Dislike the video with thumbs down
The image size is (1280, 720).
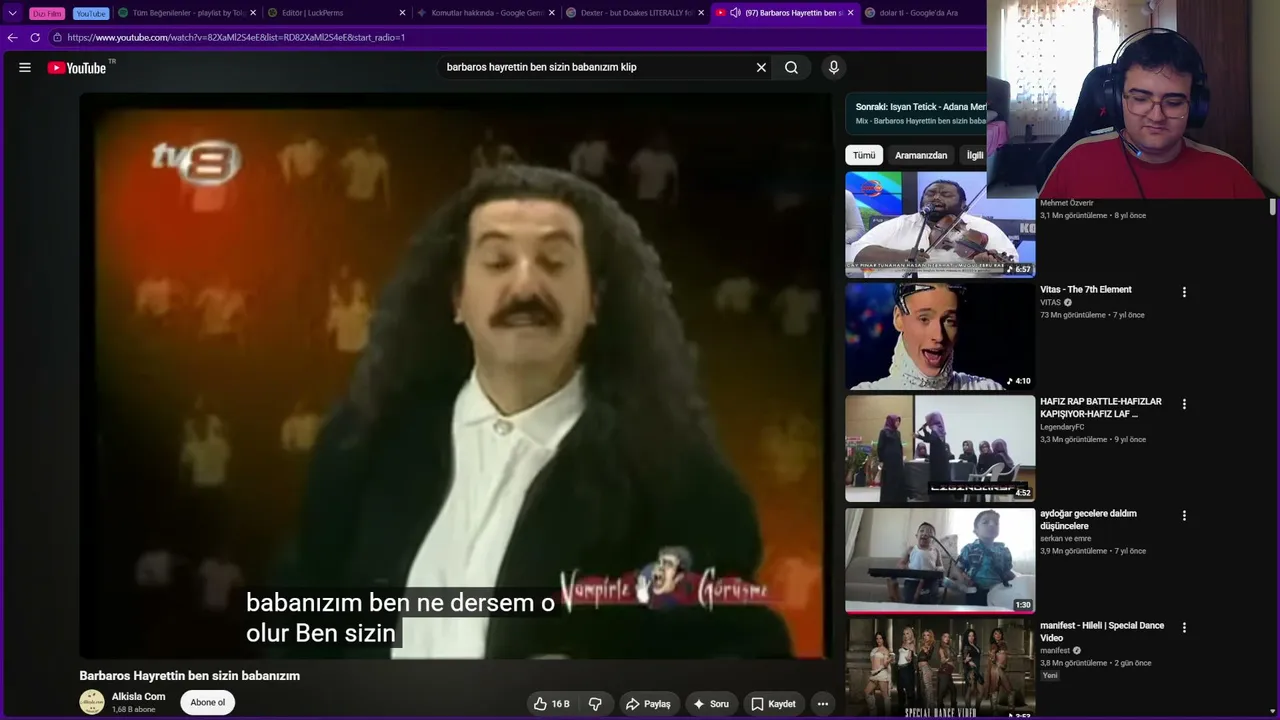595,704
